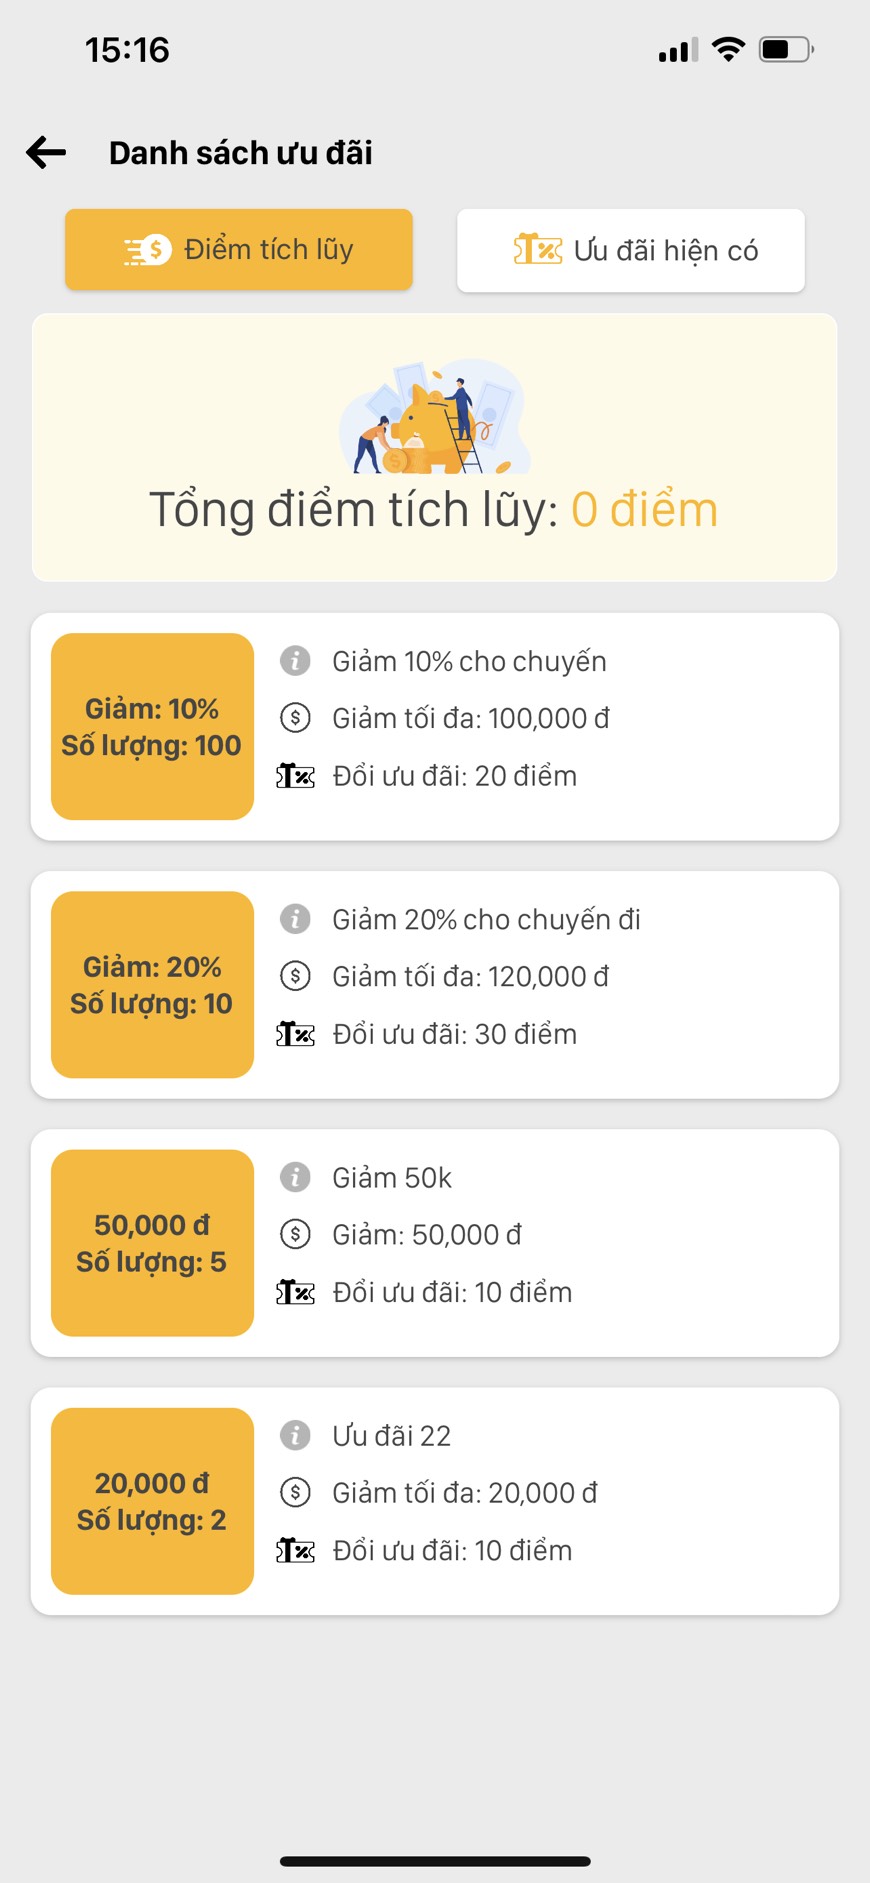Open the Giảm 50k offer card
This screenshot has height=1883, width=870.
(435, 1243)
